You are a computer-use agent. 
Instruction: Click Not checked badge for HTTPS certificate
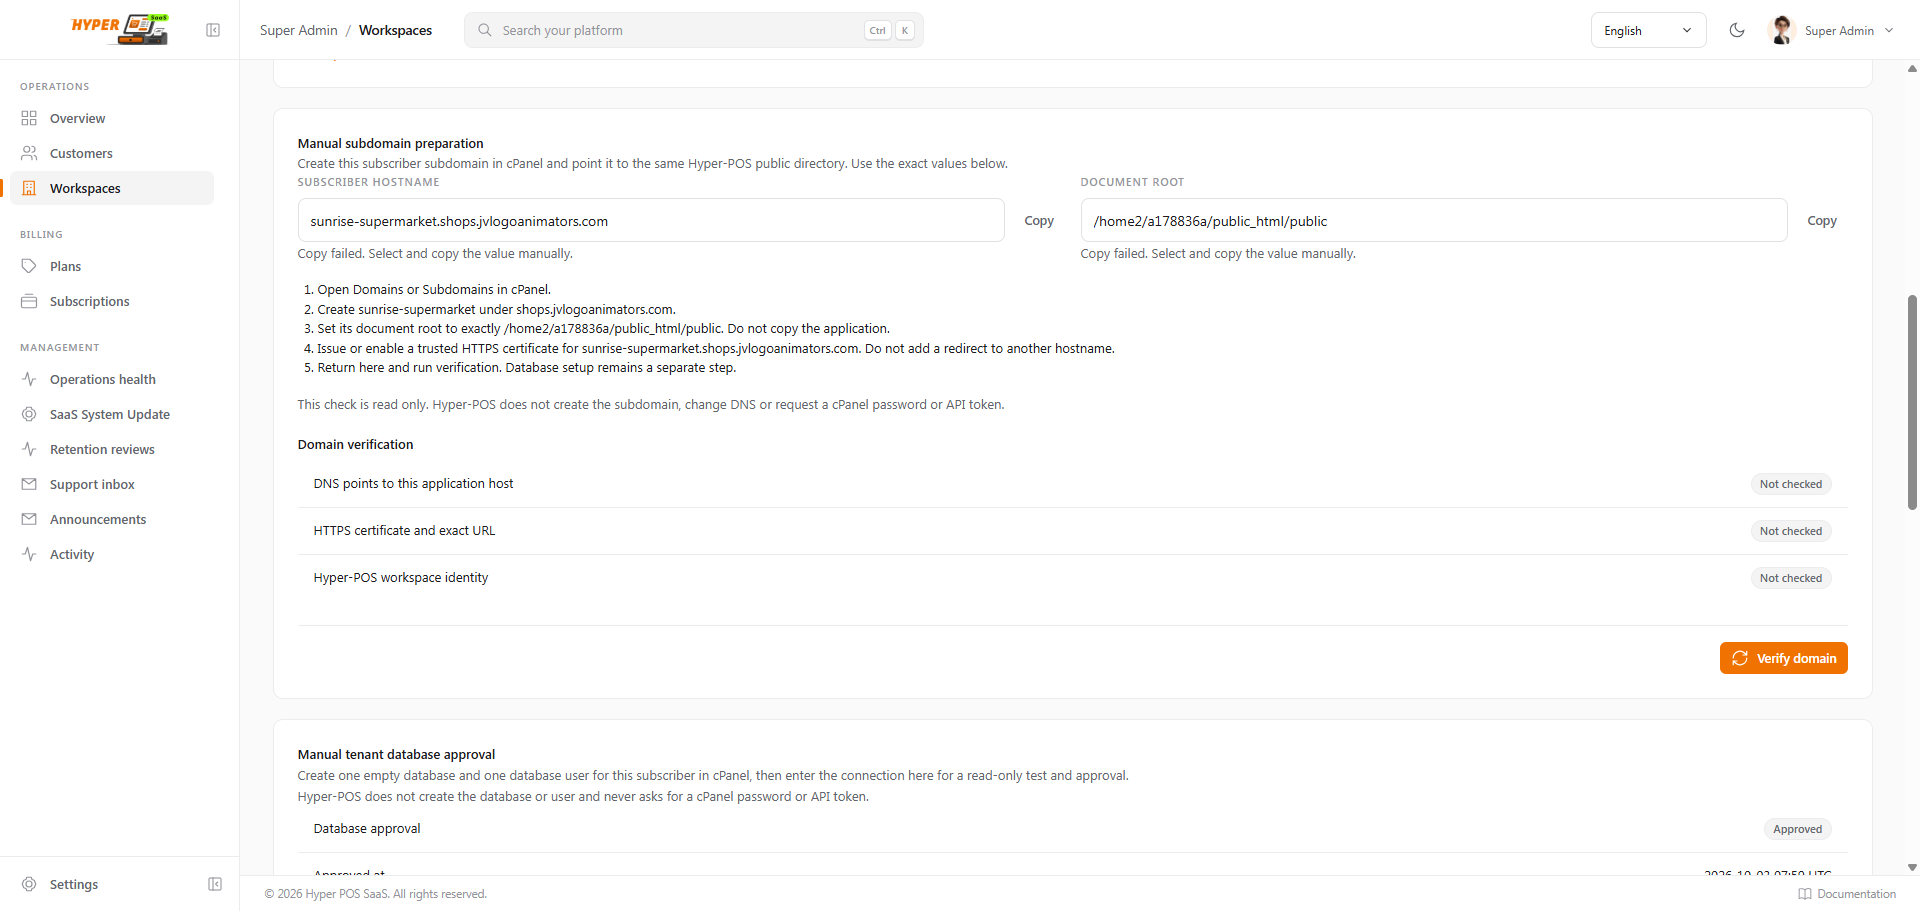(x=1791, y=531)
